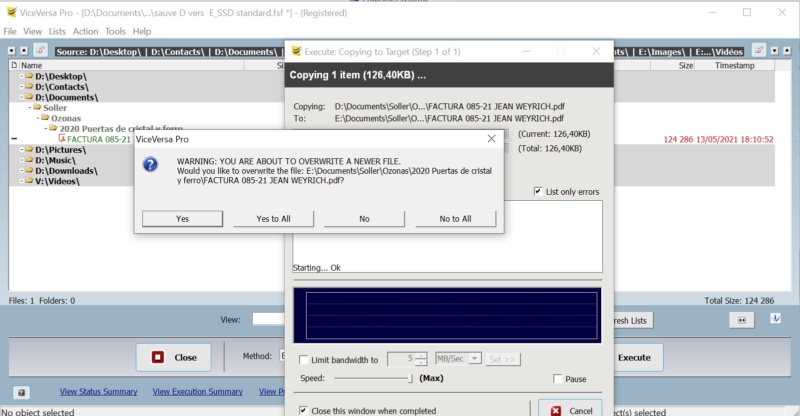Click the Name column header
Image resolution: width=800 pixels, height=416 pixels.
pyautogui.click(x=131, y=65)
